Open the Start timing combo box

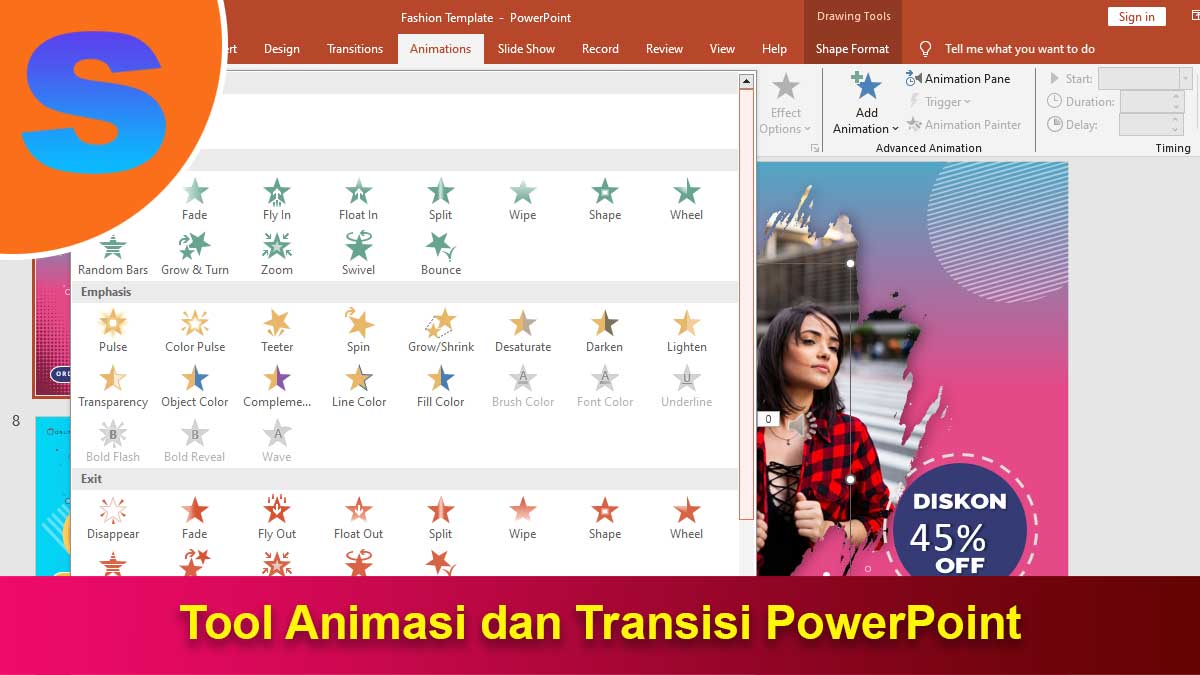coord(1145,79)
